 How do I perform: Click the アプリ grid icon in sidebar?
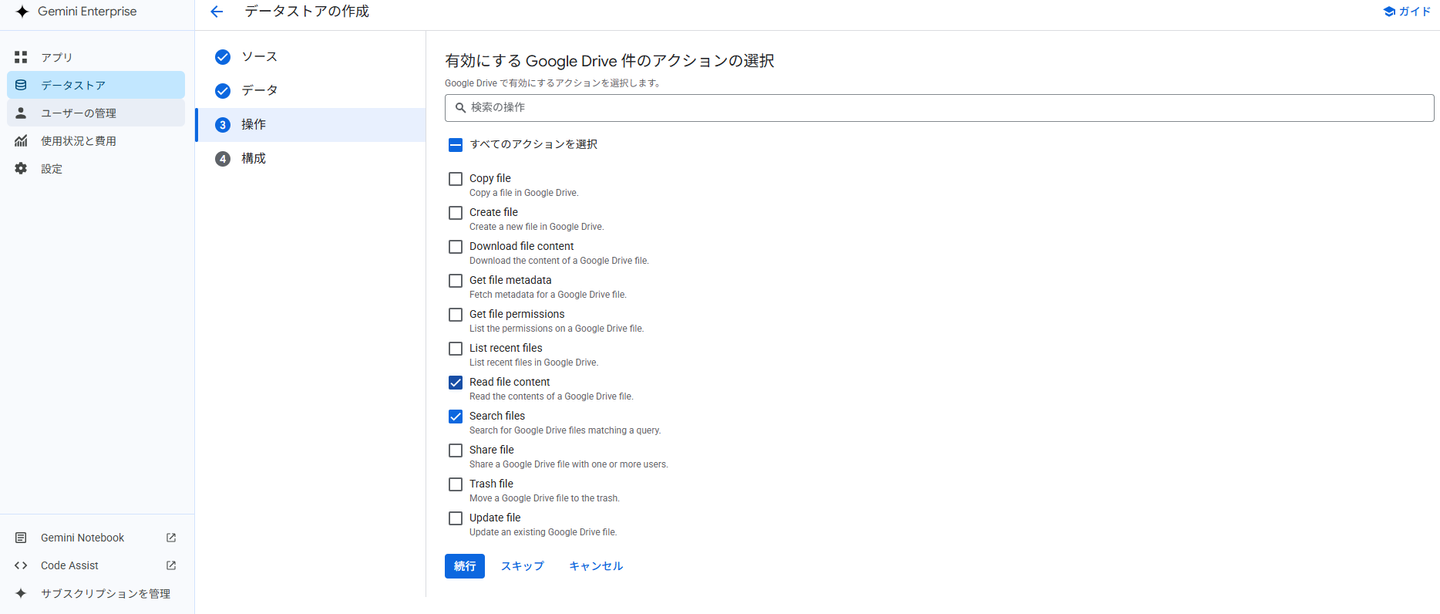(x=21, y=57)
